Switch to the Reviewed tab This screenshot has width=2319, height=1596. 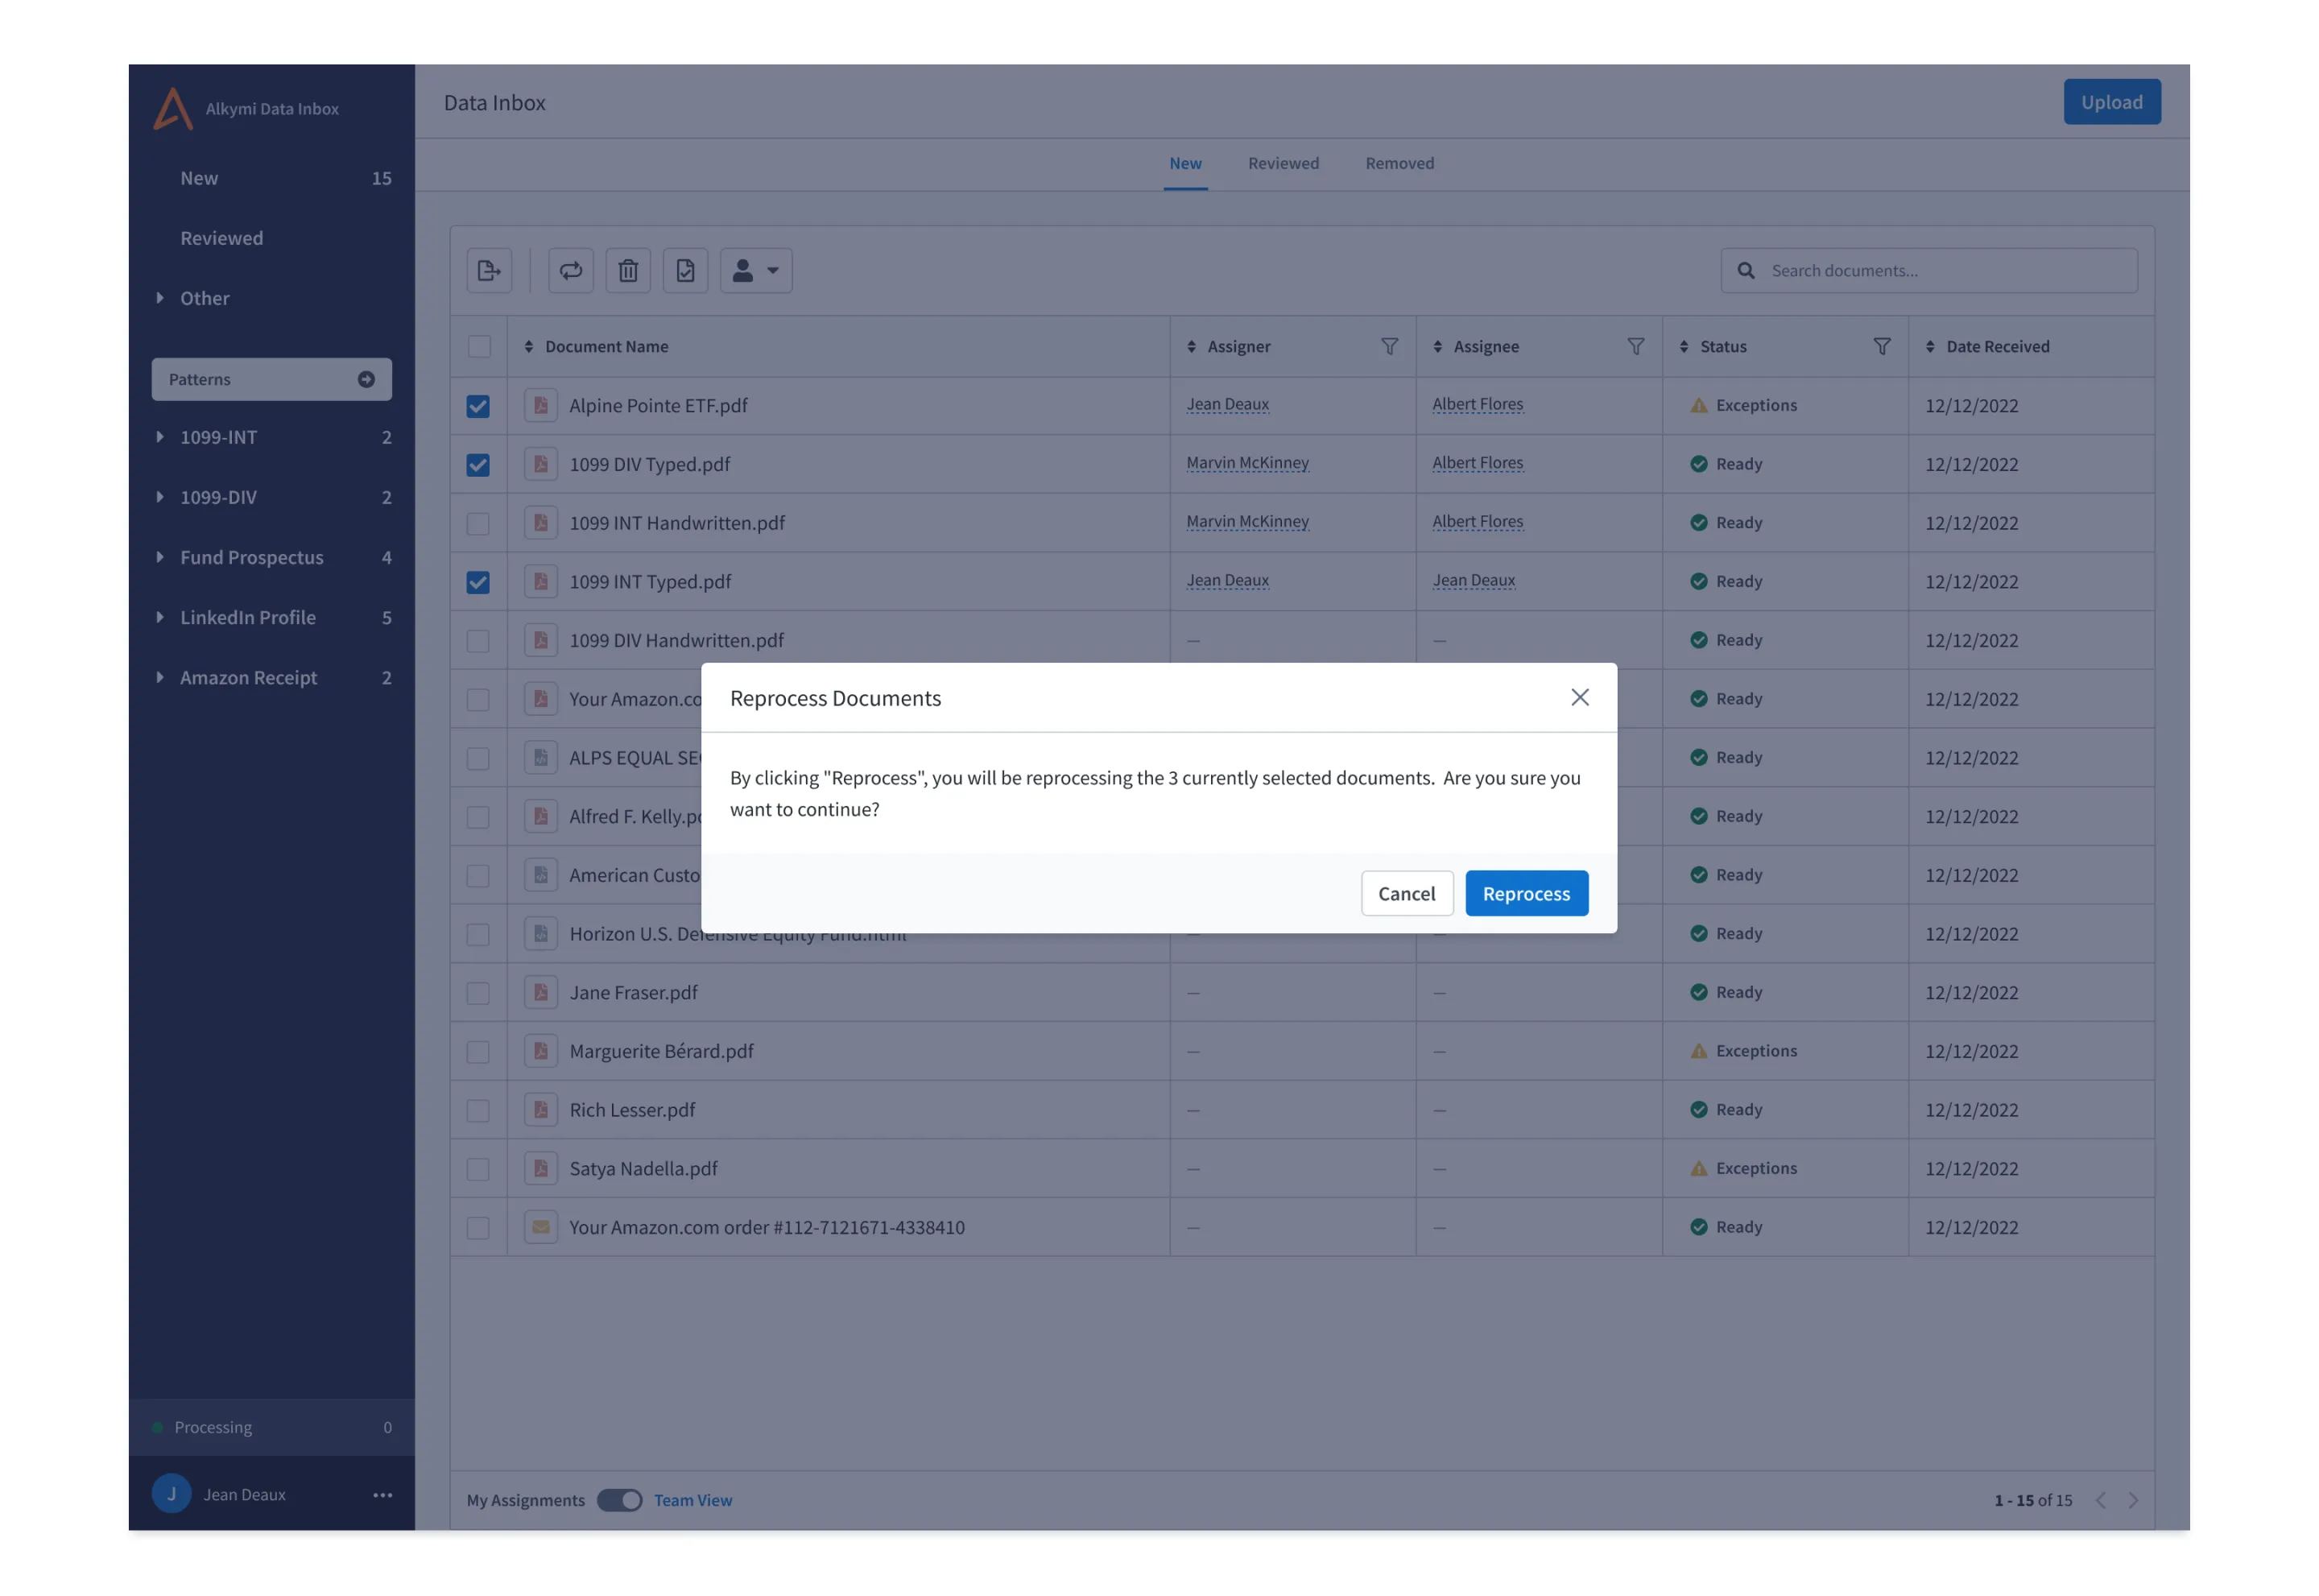(x=1283, y=163)
